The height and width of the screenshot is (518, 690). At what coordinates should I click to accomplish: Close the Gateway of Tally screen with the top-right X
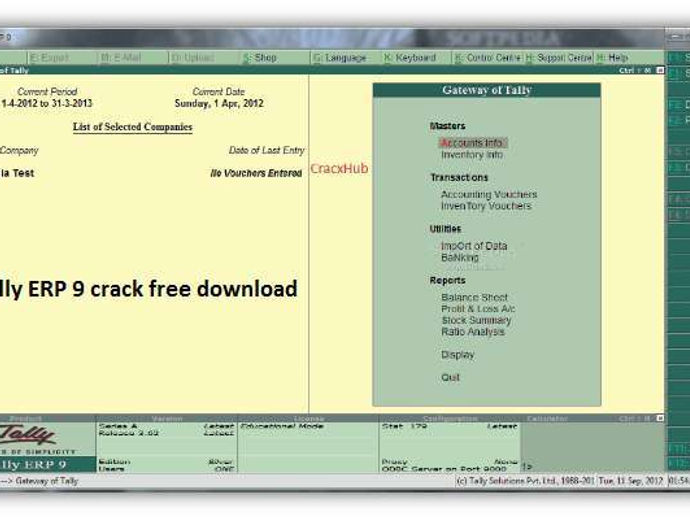coord(660,70)
